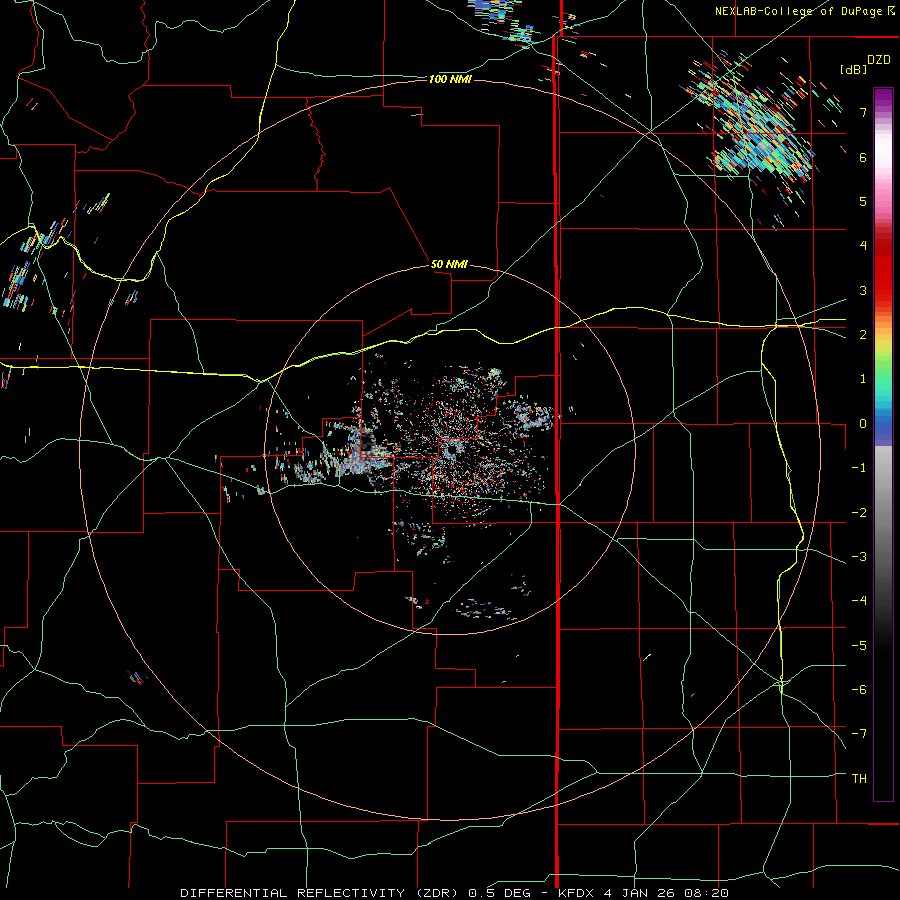Click the -2 value on the scale

click(x=859, y=513)
